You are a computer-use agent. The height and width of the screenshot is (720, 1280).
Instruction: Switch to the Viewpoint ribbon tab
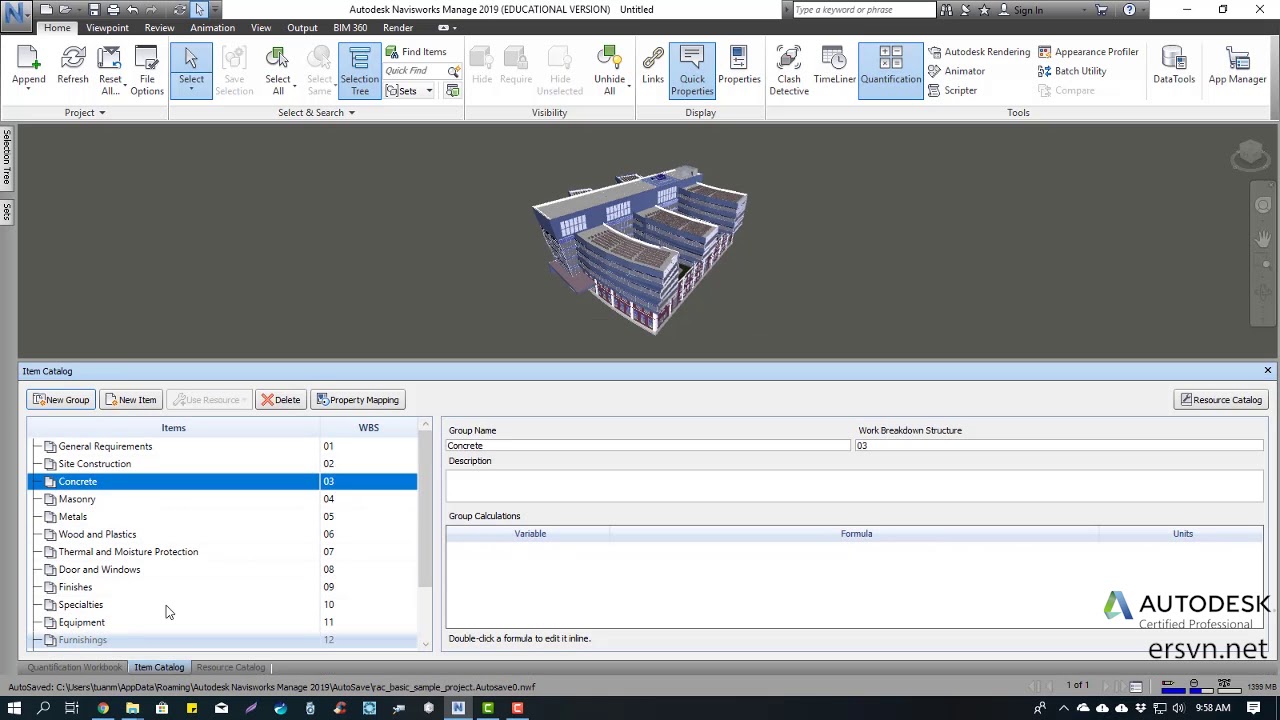(x=107, y=28)
